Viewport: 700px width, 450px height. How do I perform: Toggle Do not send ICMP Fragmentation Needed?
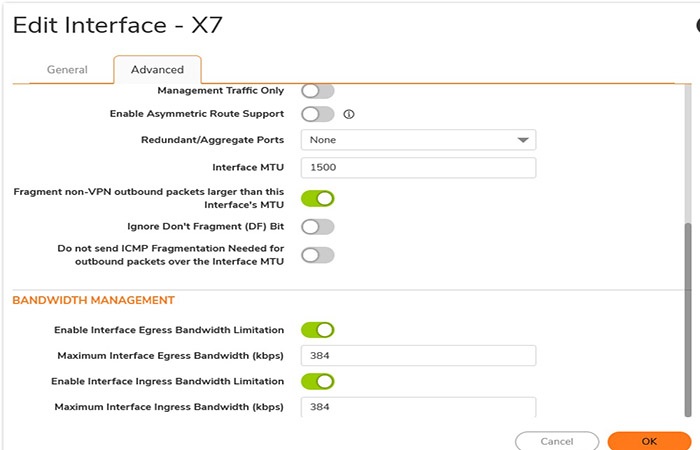[x=317, y=255]
